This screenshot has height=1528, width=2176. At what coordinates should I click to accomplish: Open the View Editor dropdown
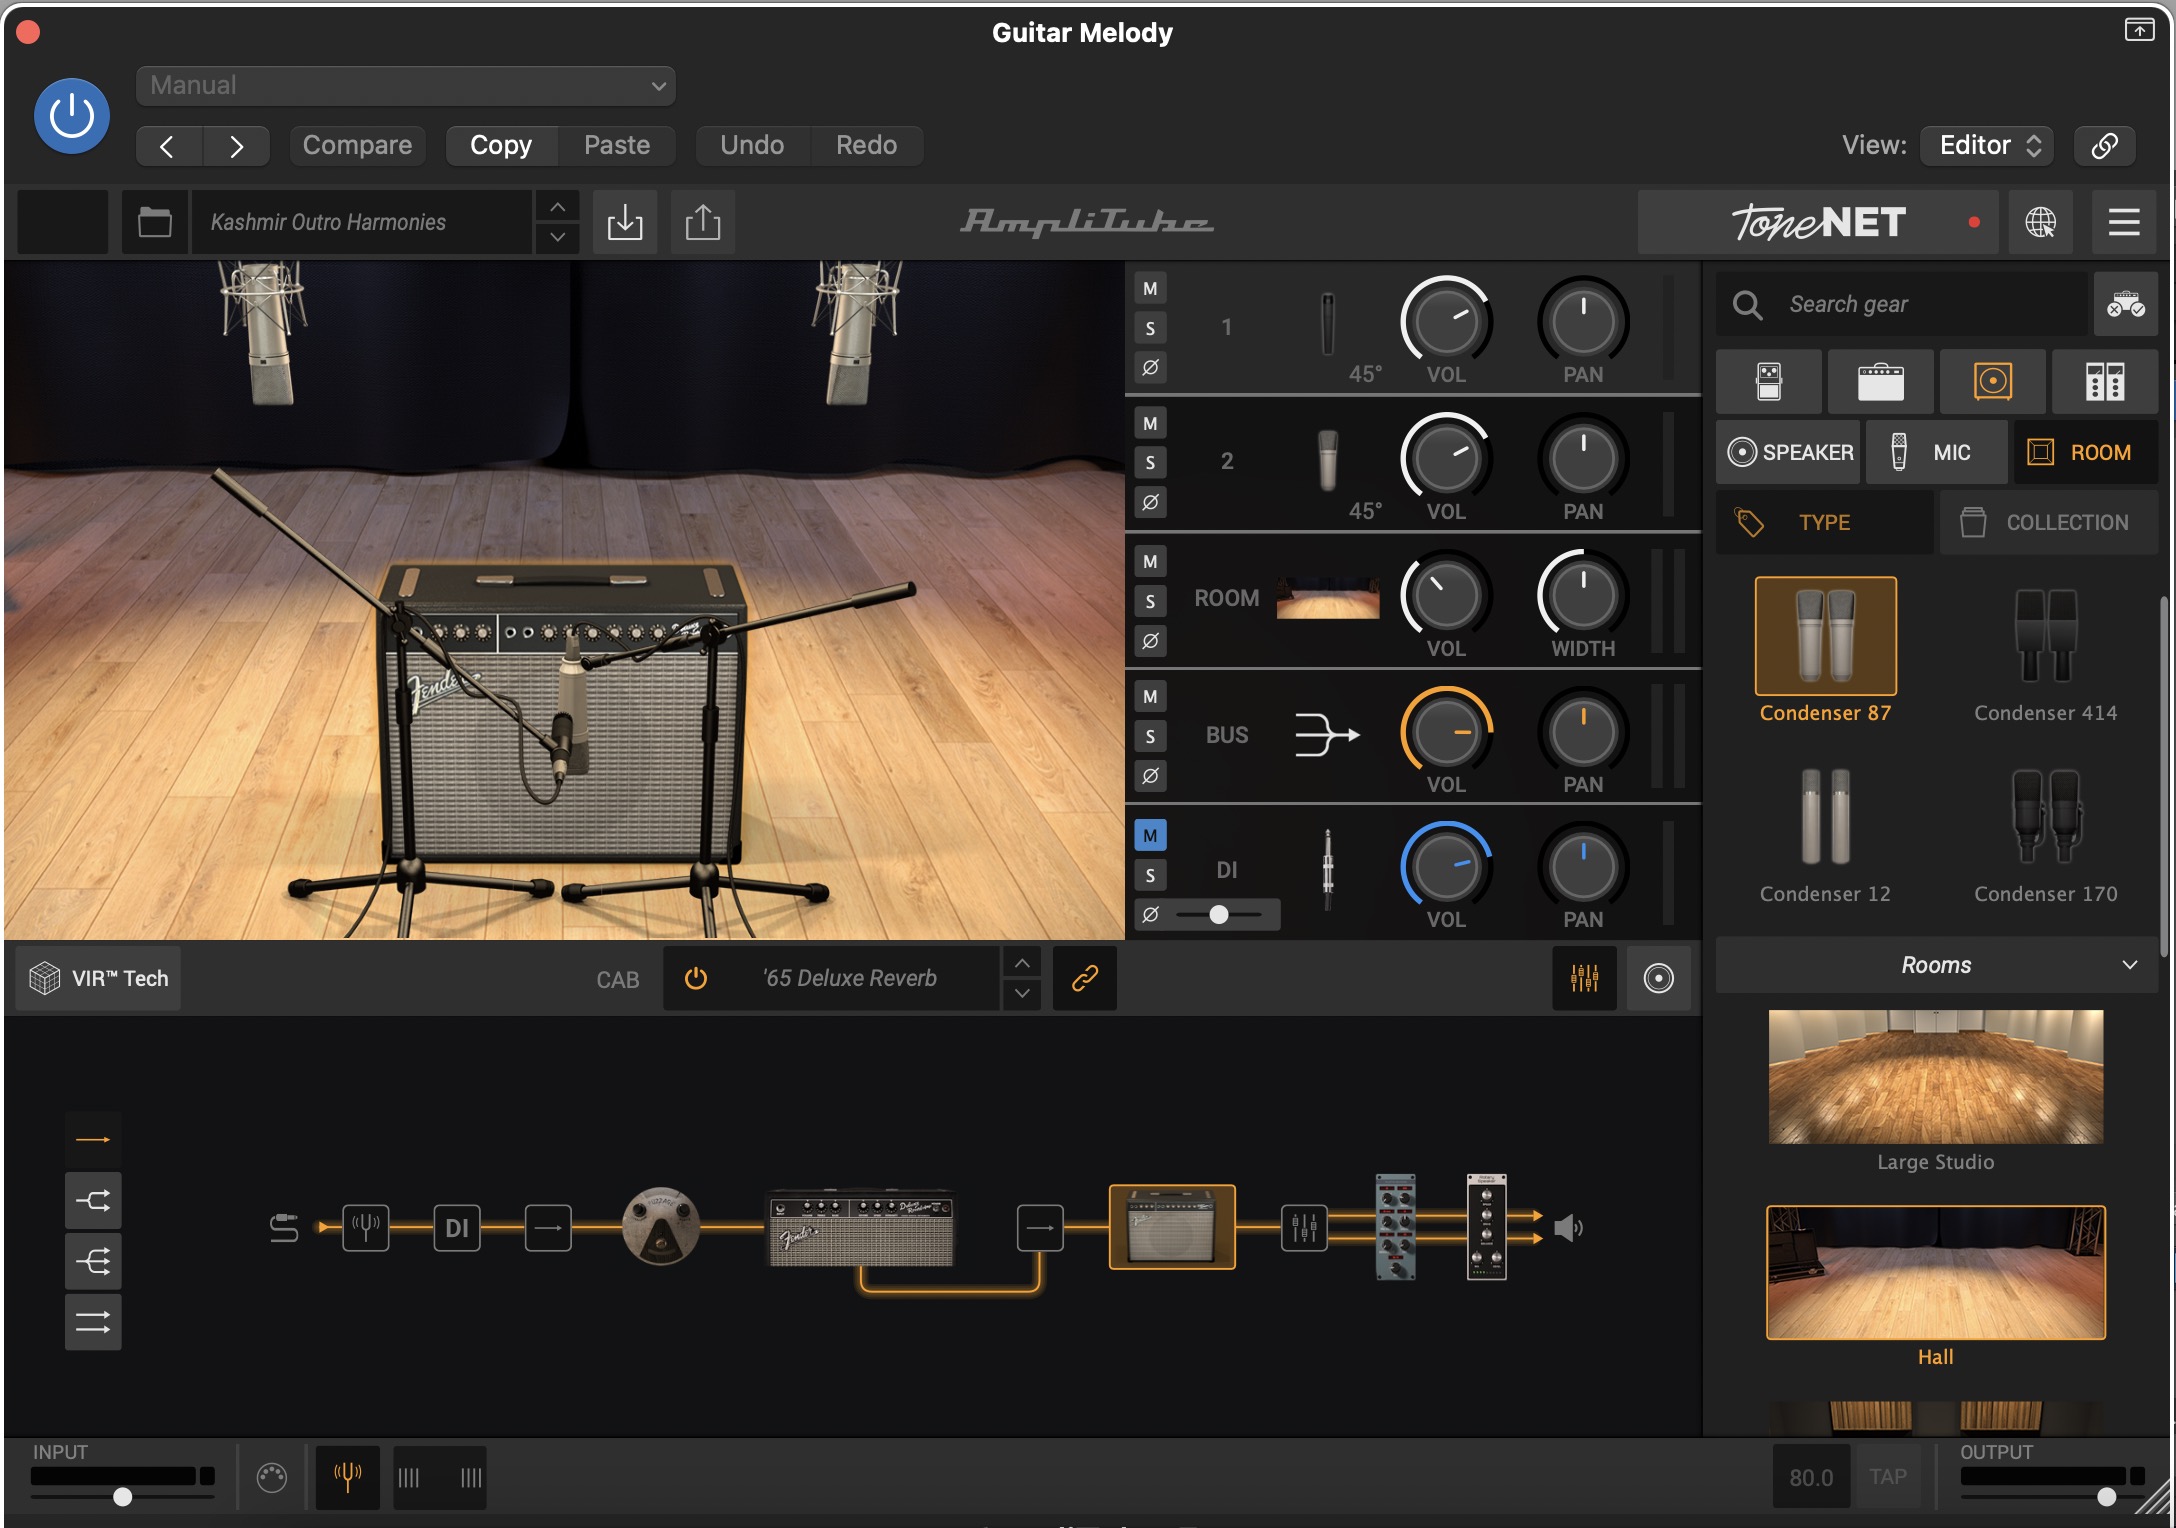click(1987, 145)
